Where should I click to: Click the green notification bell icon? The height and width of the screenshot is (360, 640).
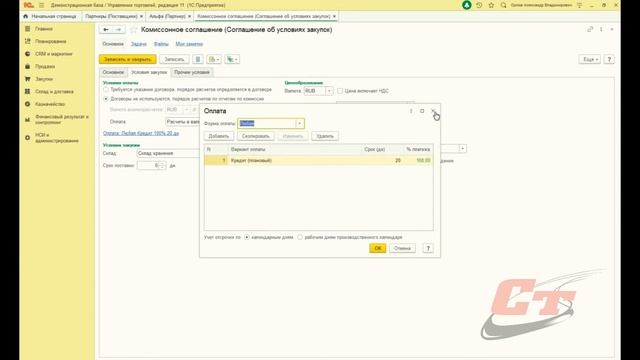coord(467,5)
